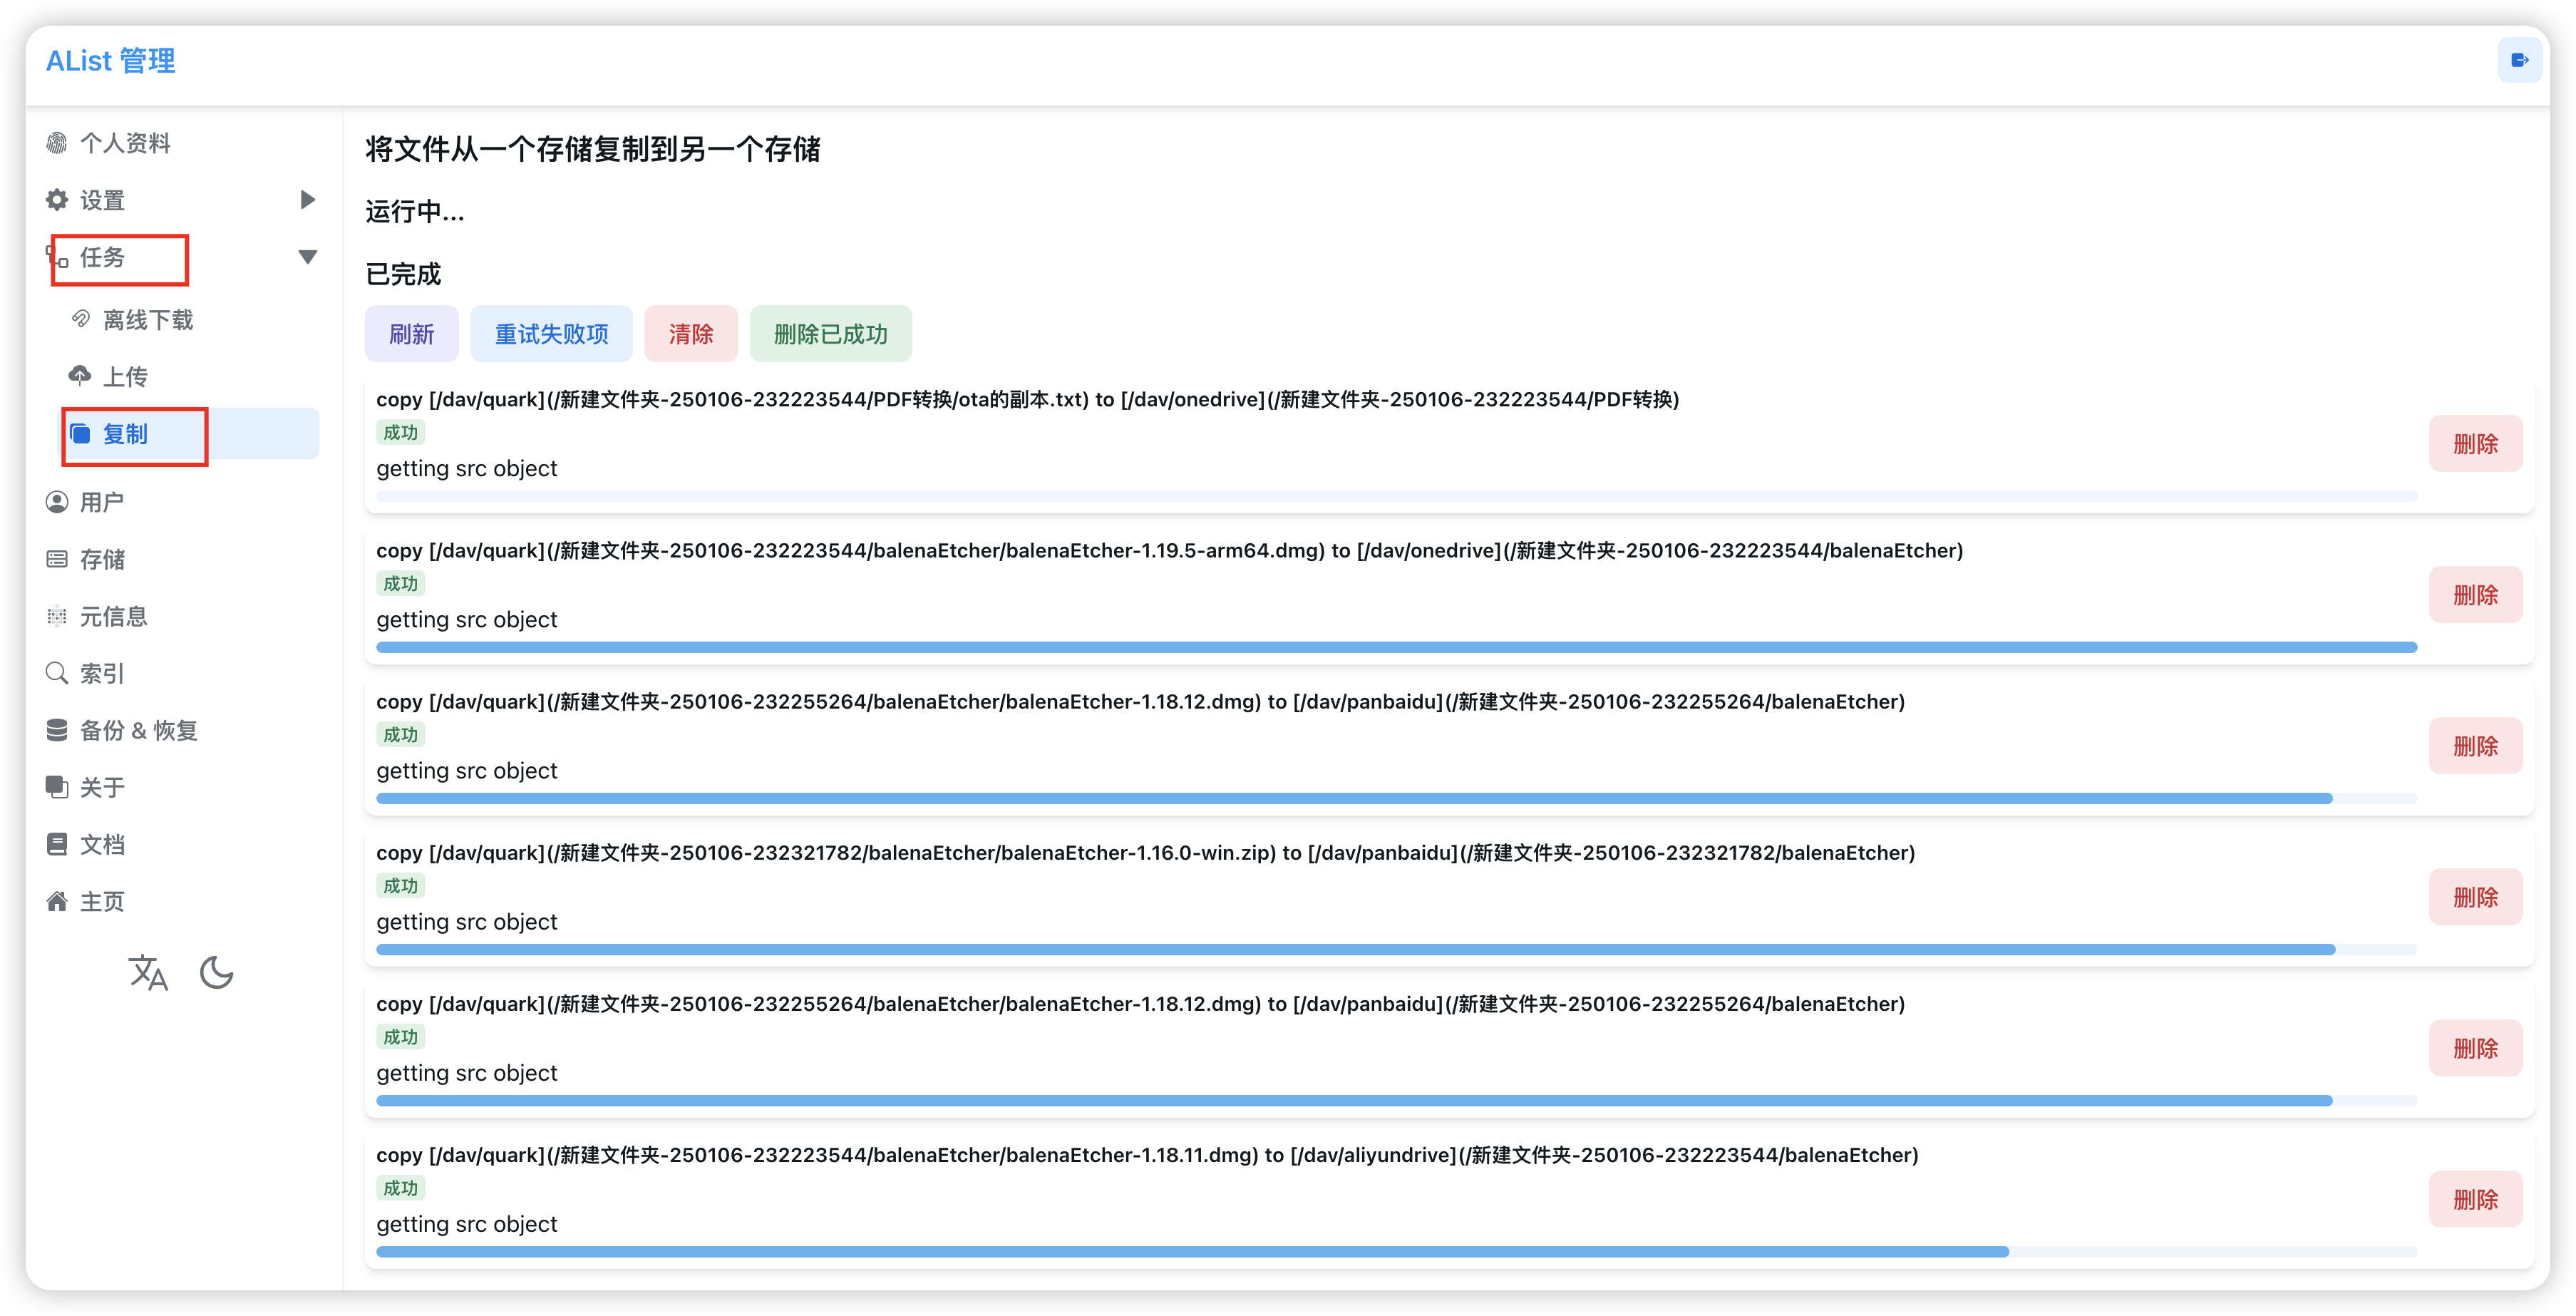Click the magnifier icon beside 索引
Image resolution: width=2576 pixels, height=1316 pixels.
[x=57, y=673]
